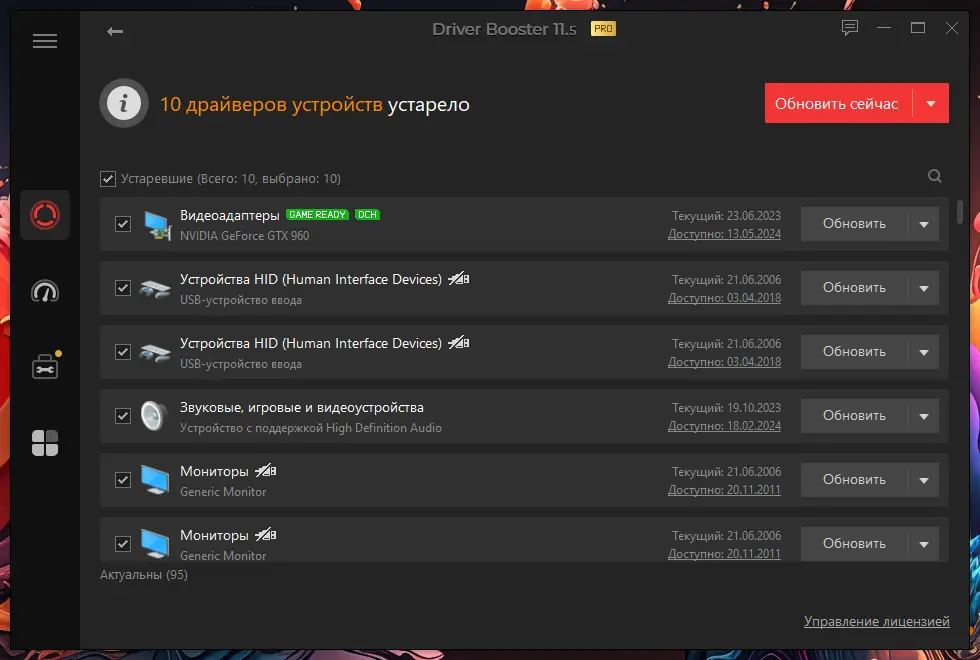Open the dropdown arrow beside Обновить сейчас
Image resolution: width=980 pixels, height=660 pixels.
pos(931,104)
